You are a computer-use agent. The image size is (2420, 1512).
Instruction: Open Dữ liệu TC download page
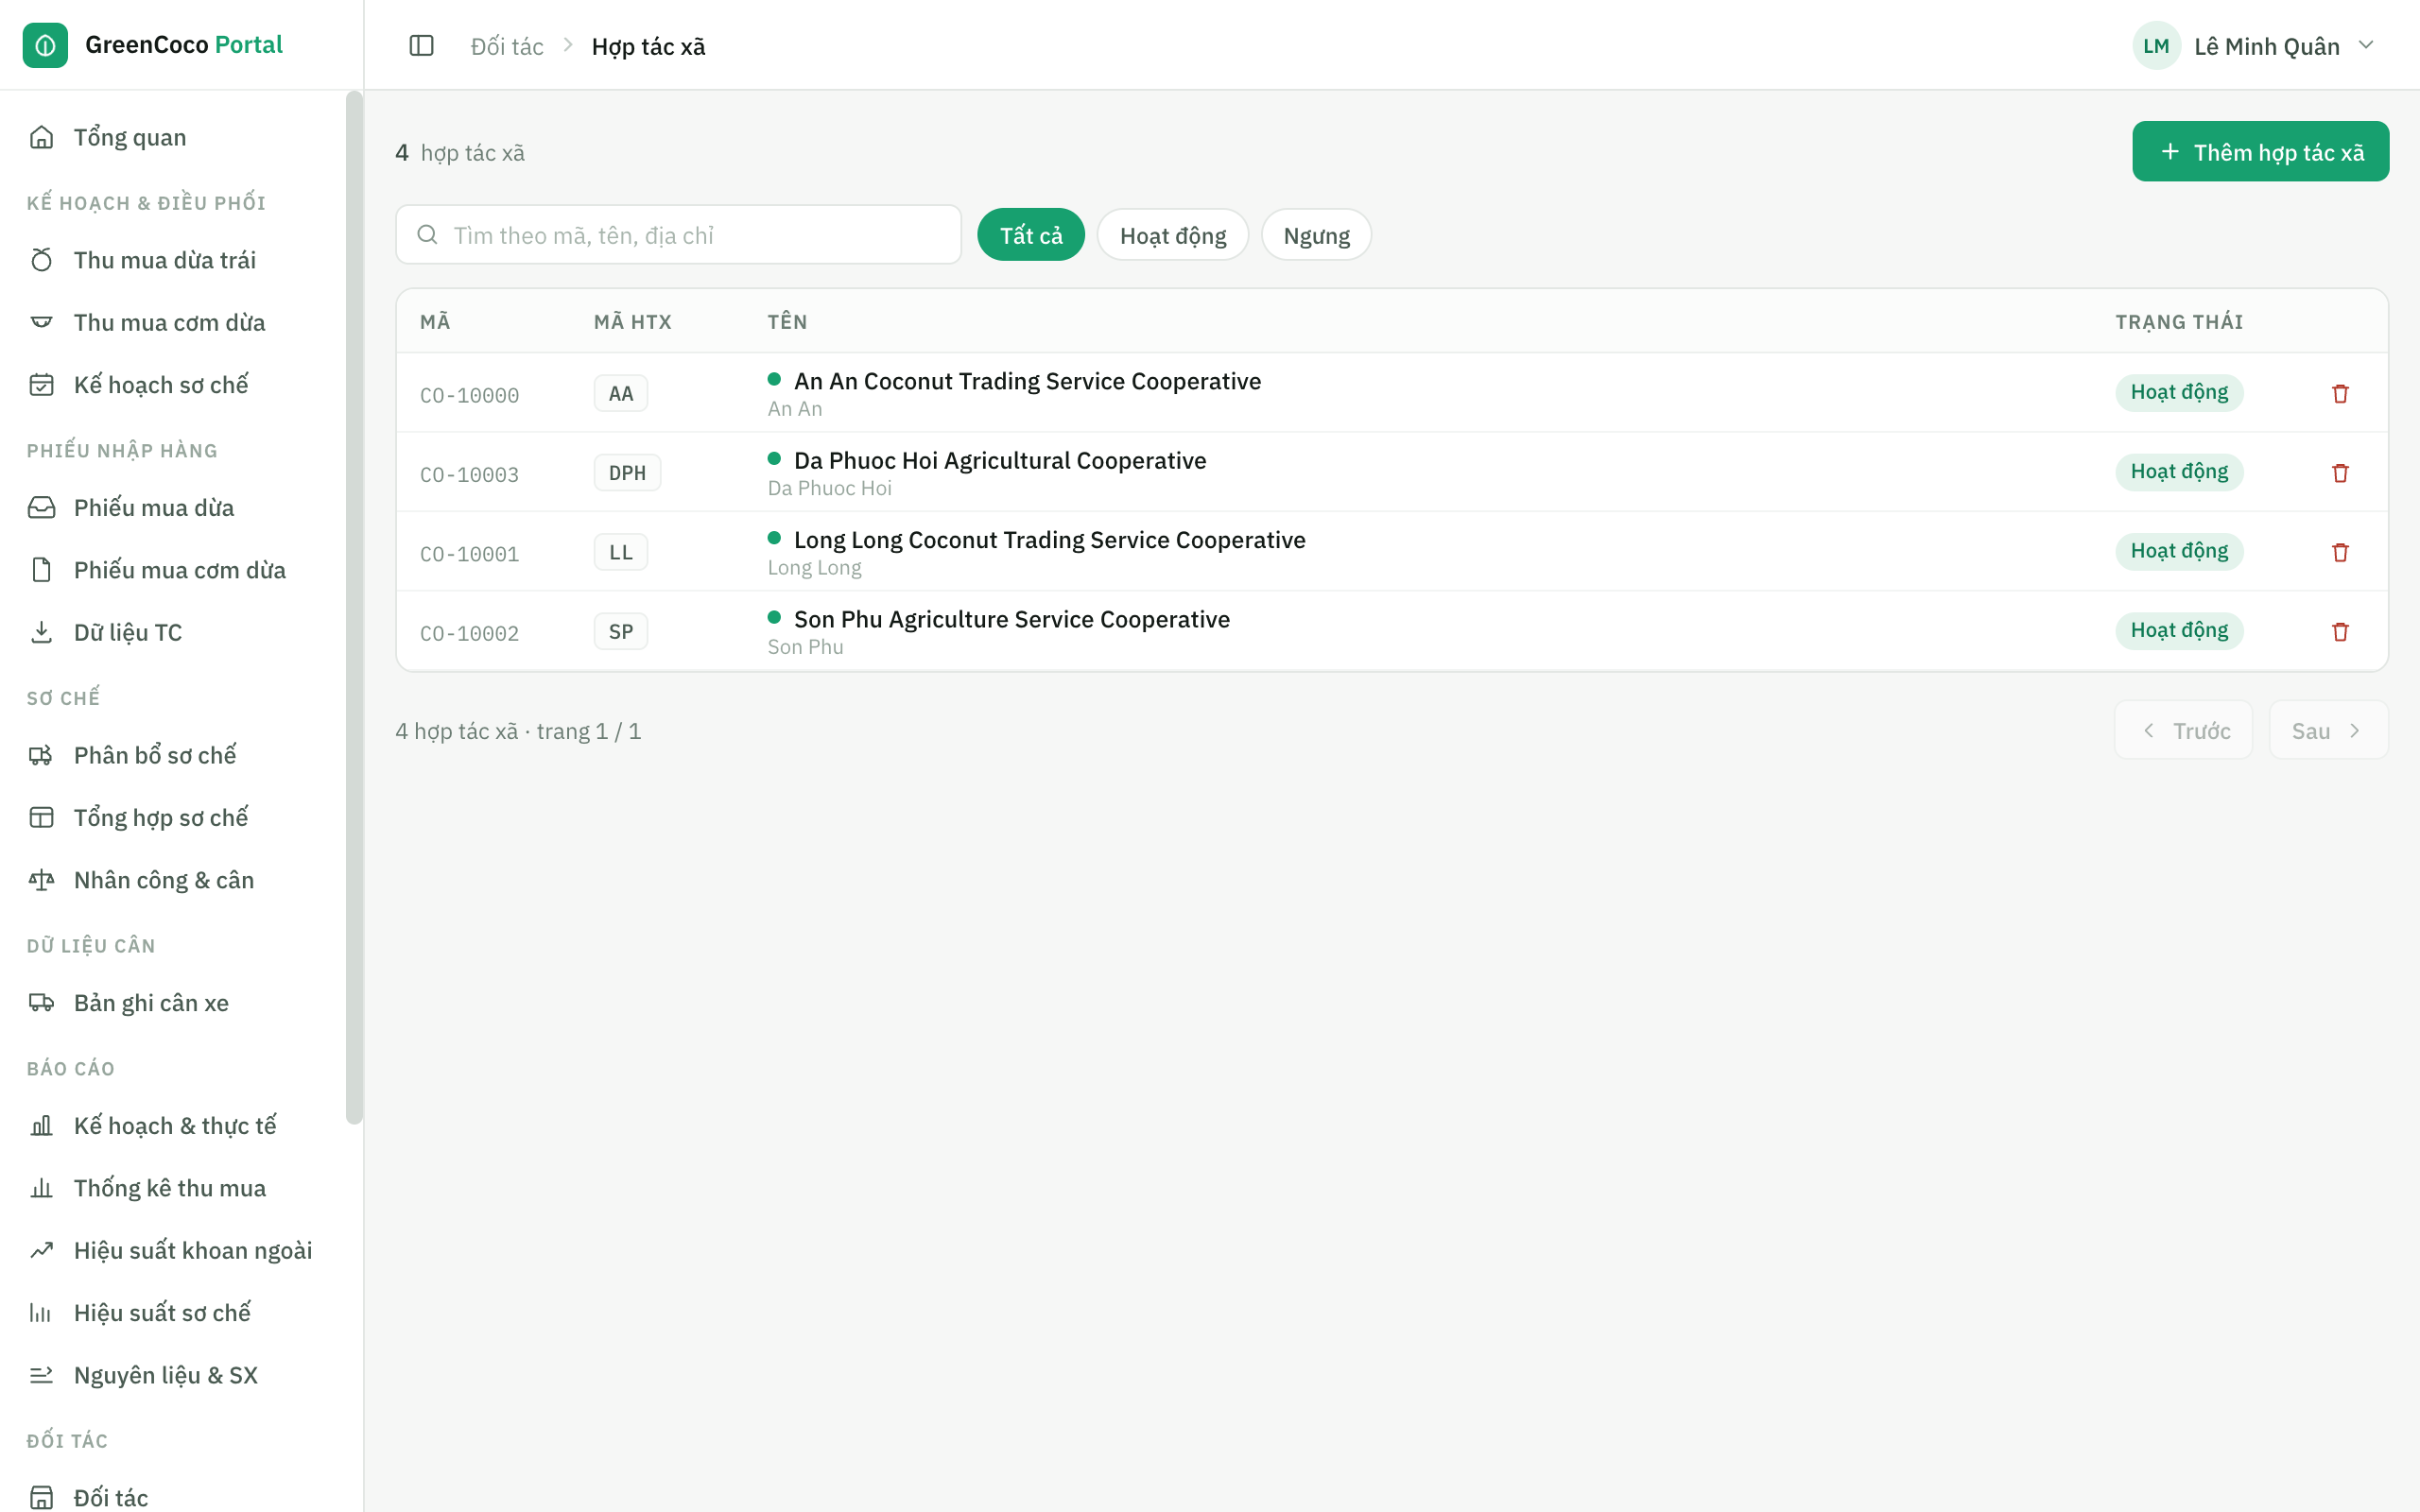[x=174, y=632]
